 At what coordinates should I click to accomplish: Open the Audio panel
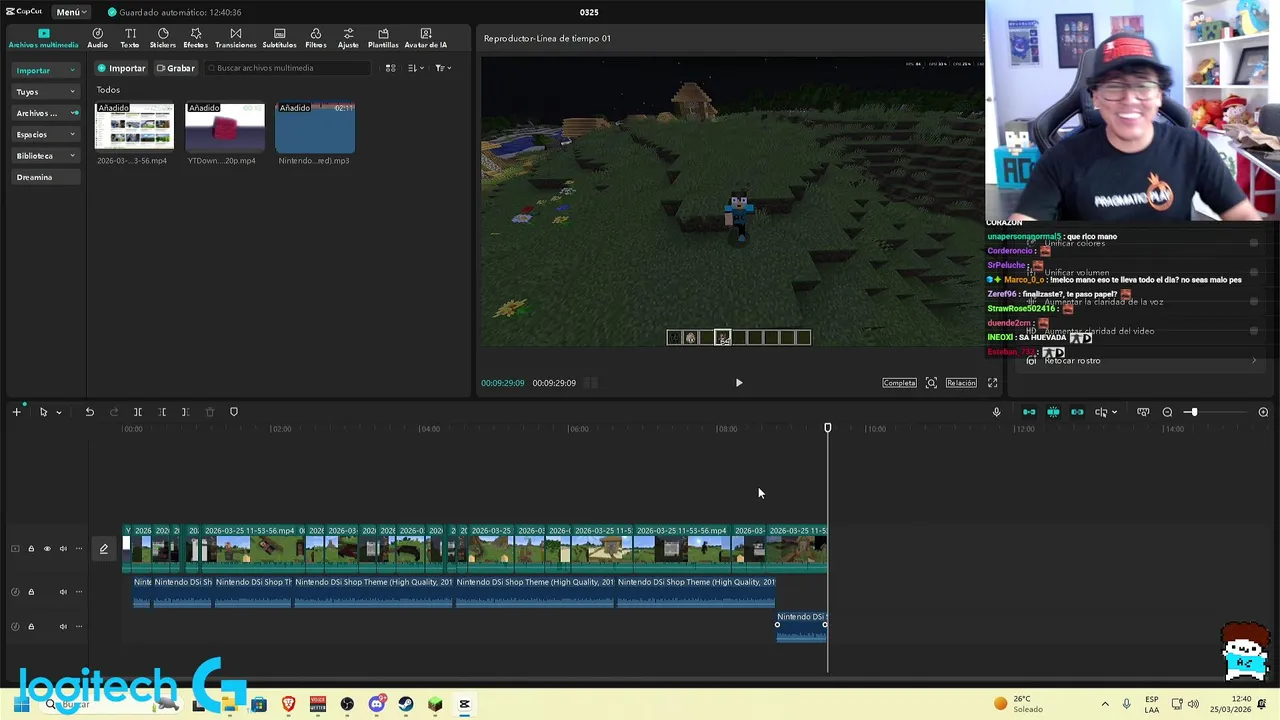coord(97,38)
